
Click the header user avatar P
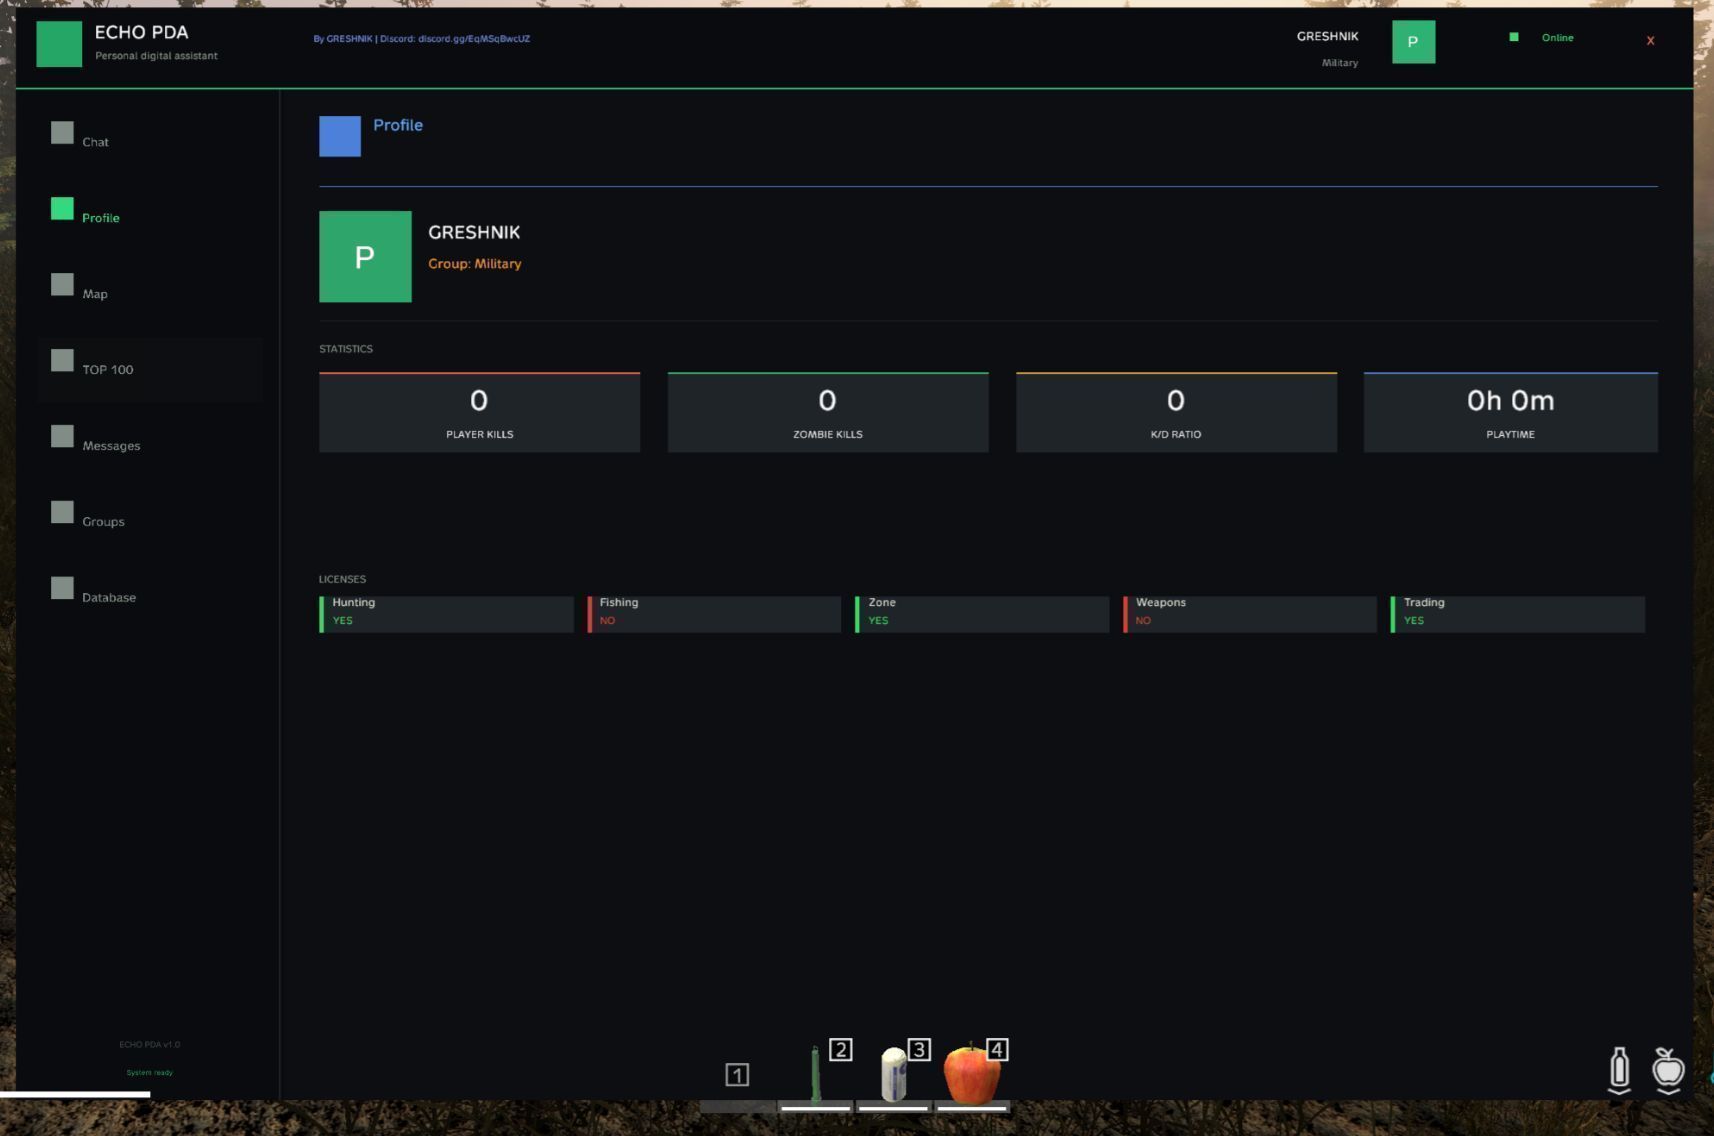click(x=1413, y=42)
